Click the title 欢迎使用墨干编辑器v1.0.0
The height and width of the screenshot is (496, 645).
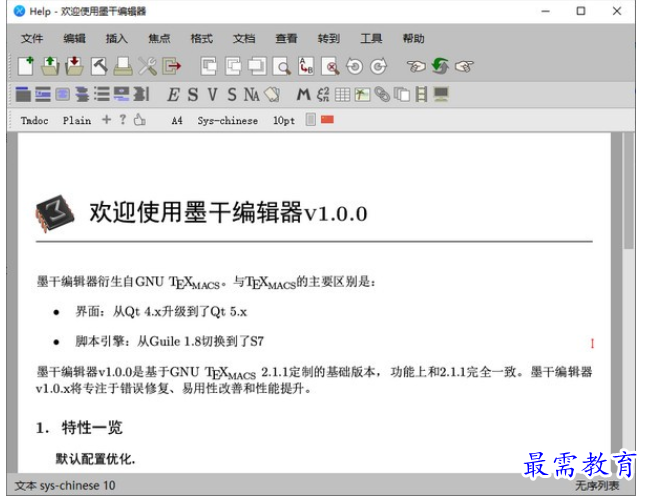coord(228,212)
